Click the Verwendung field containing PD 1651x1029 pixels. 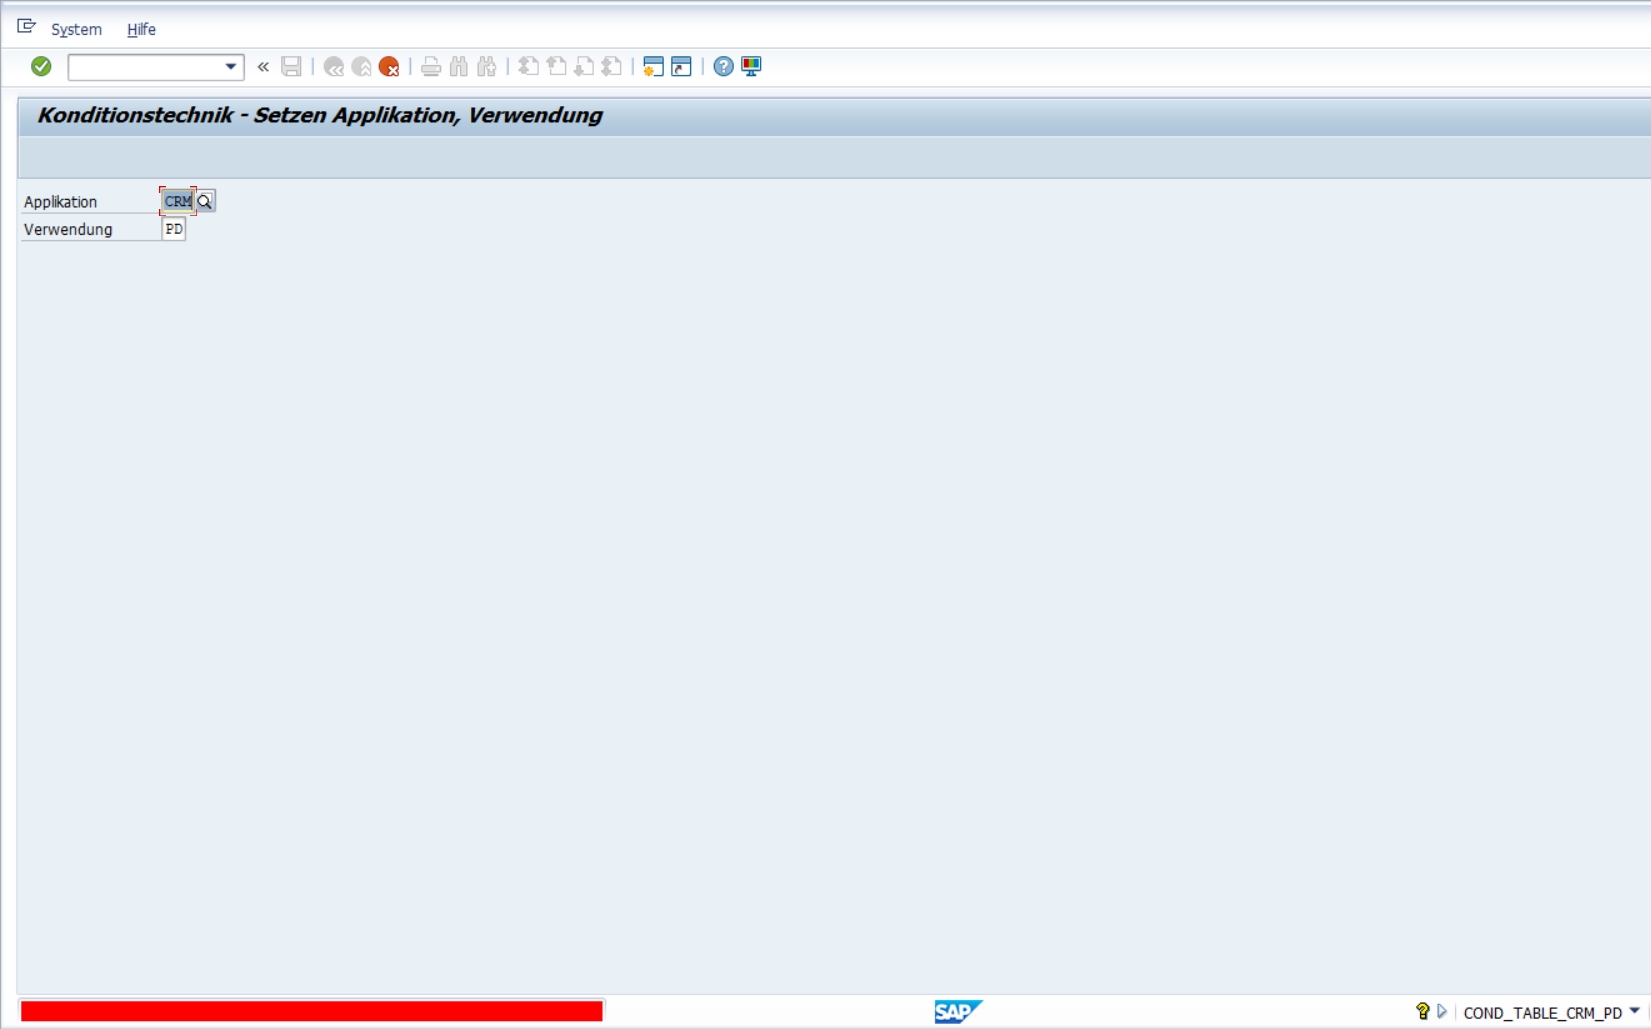(x=174, y=229)
